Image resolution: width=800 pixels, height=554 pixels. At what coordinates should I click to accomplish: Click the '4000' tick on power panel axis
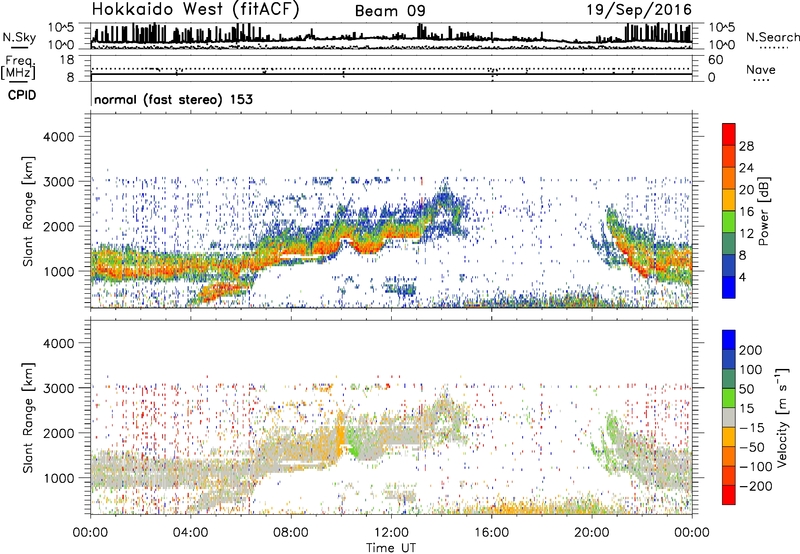coord(59,137)
